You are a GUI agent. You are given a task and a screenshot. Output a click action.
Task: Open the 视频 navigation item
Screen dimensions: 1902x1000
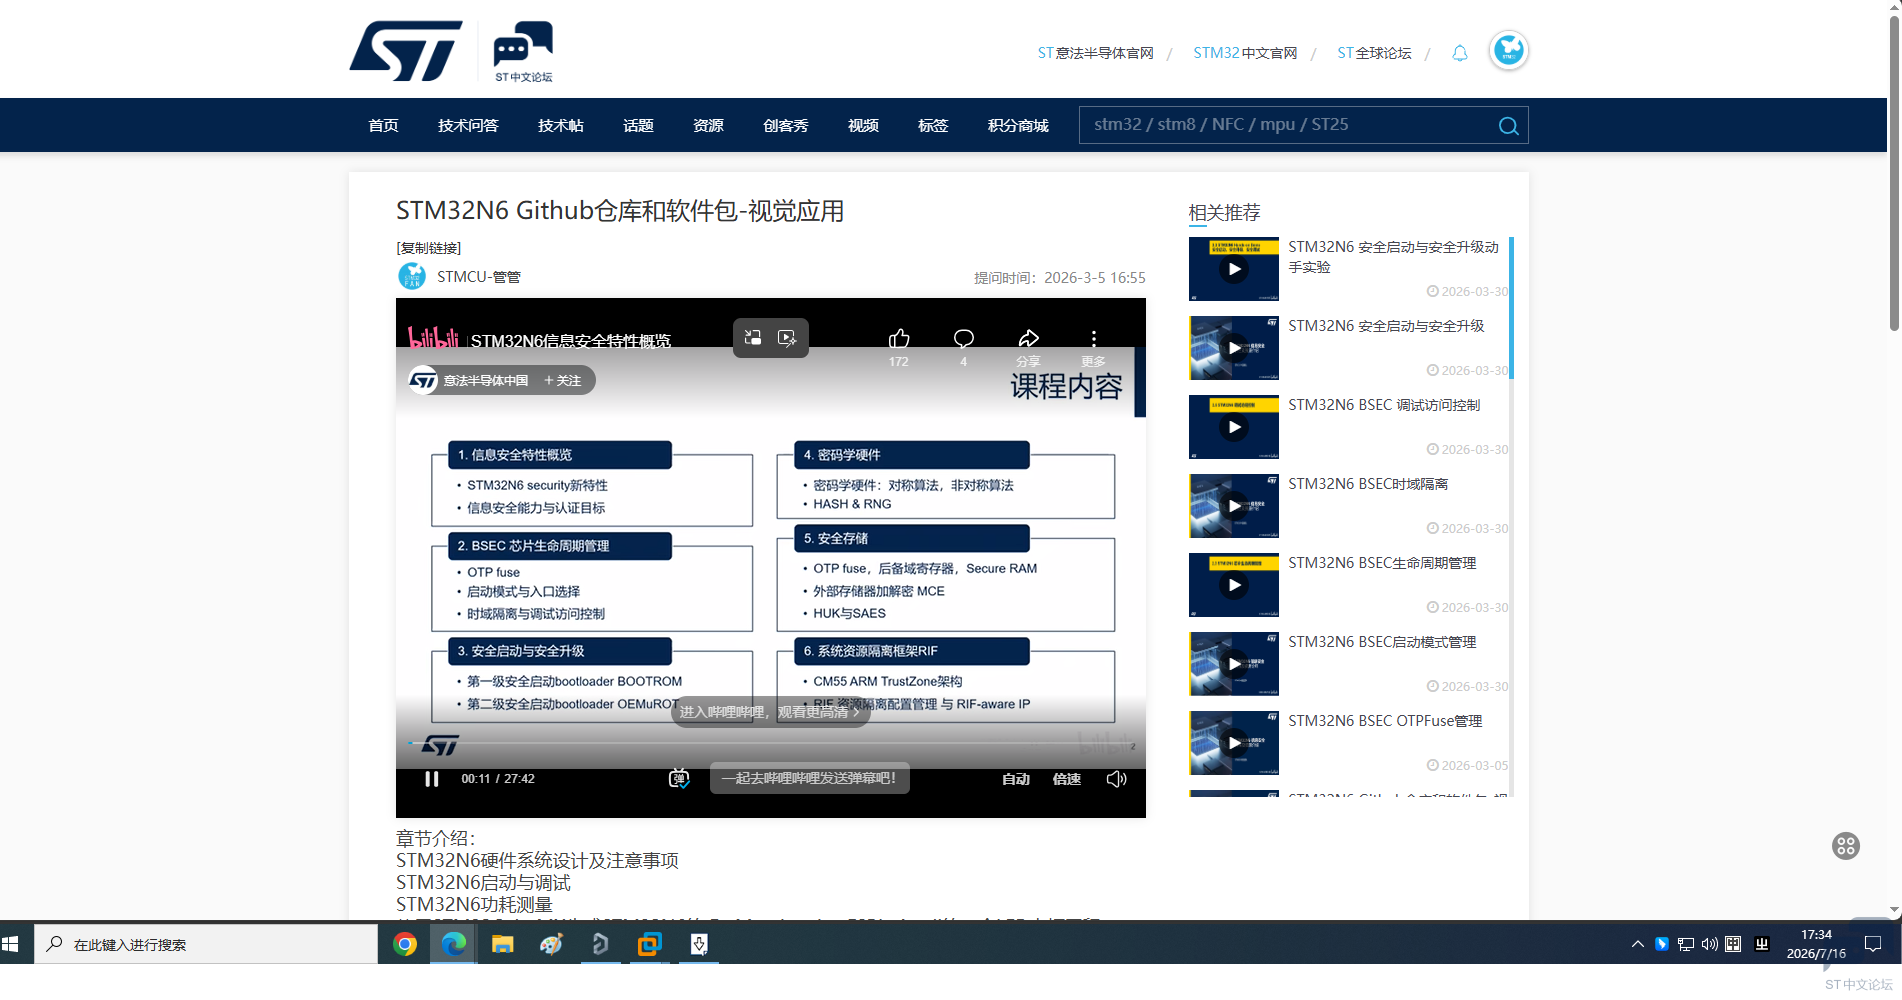click(863, 125)
